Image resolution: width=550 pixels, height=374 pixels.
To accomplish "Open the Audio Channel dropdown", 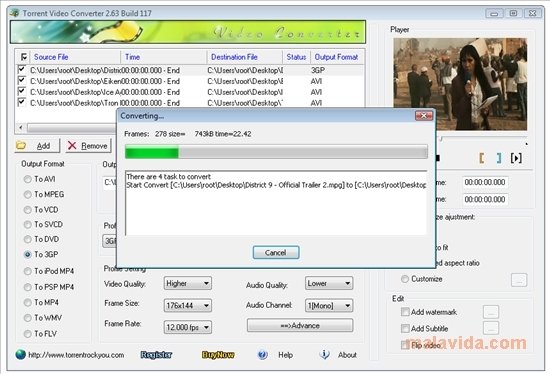I will (x=329, y=306).
